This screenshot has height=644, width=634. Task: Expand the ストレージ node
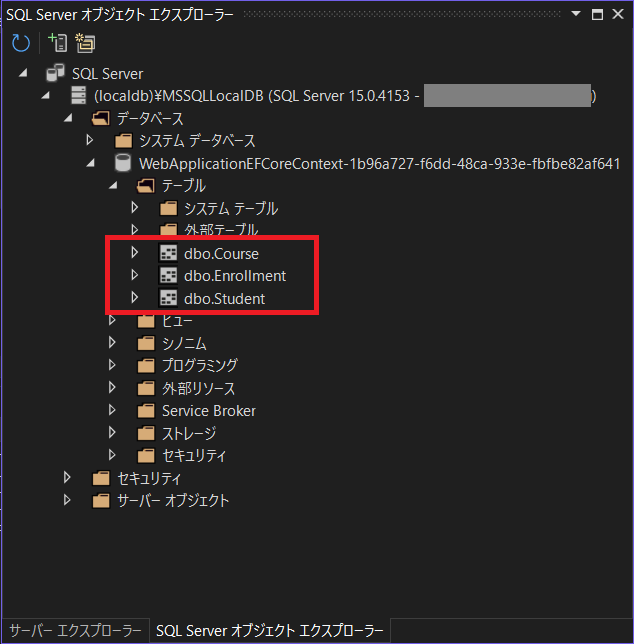click(112, 432)
